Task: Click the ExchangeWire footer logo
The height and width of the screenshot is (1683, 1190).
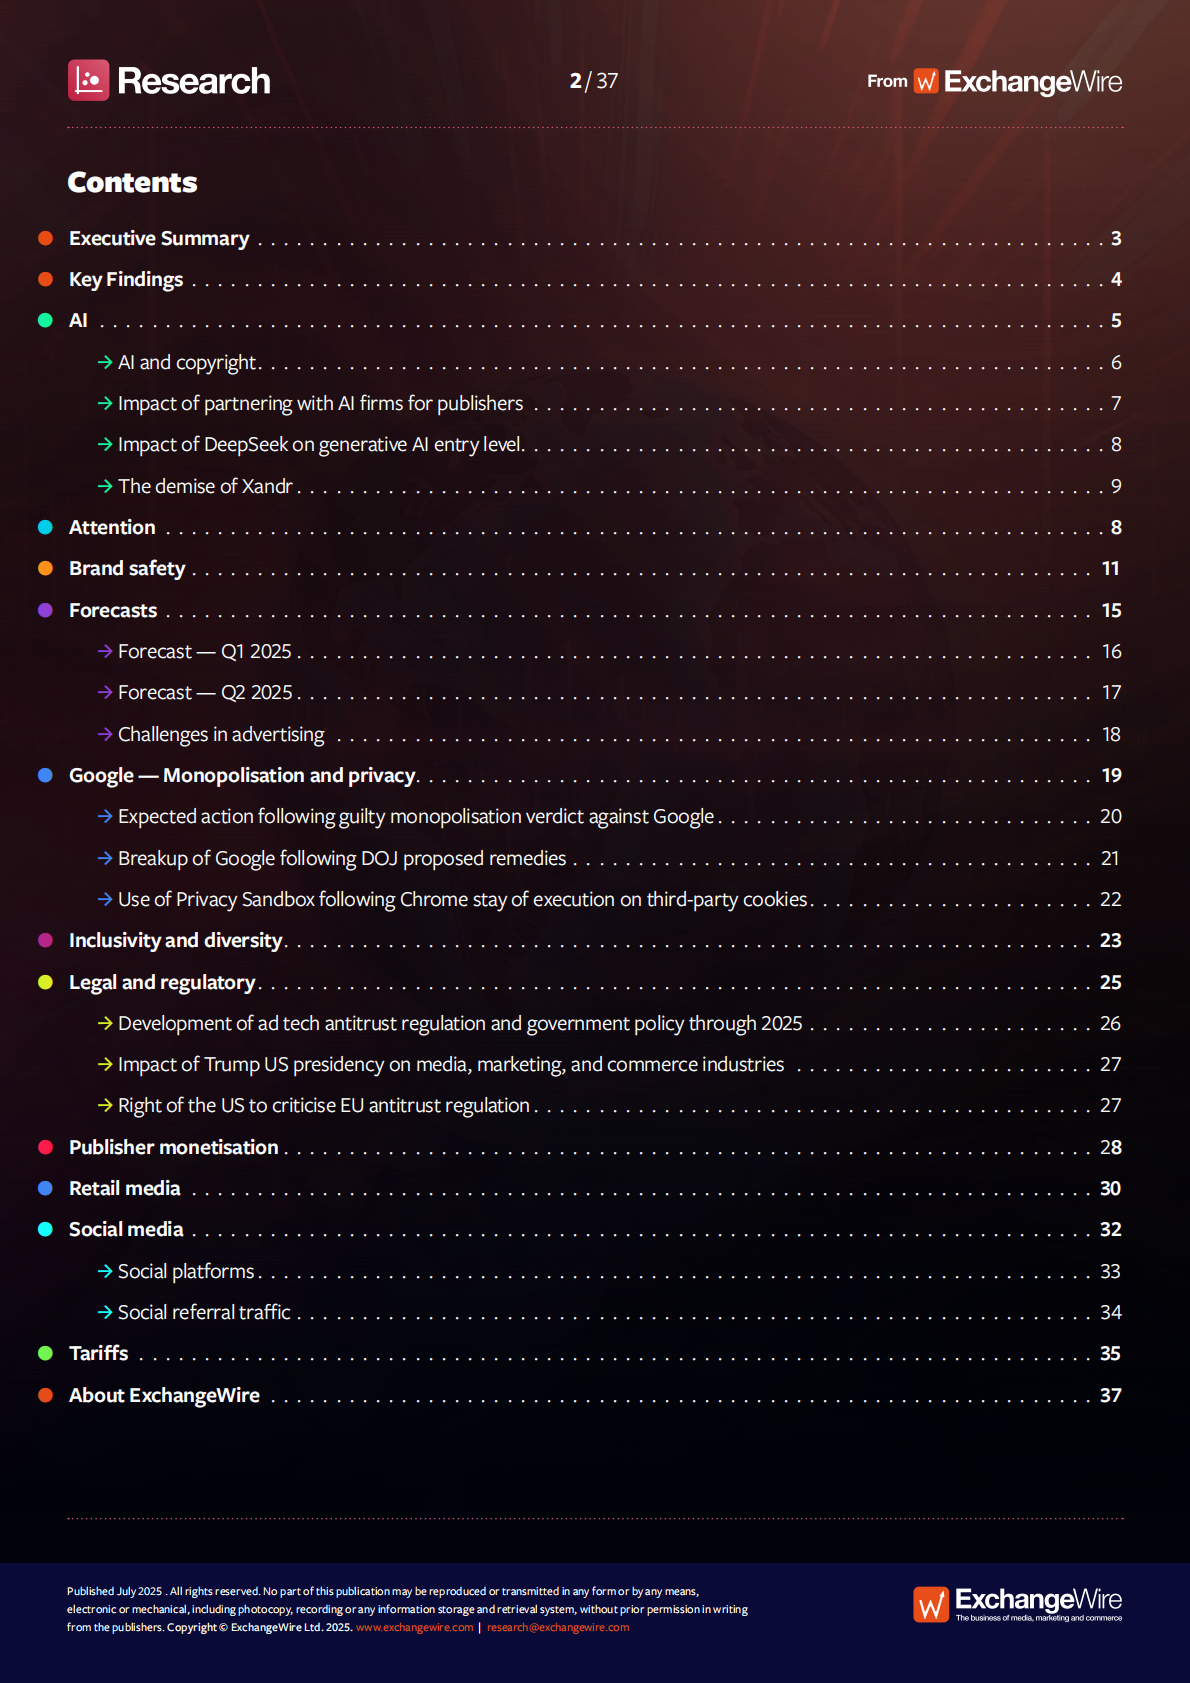Action: (x=1017, y=1603)
